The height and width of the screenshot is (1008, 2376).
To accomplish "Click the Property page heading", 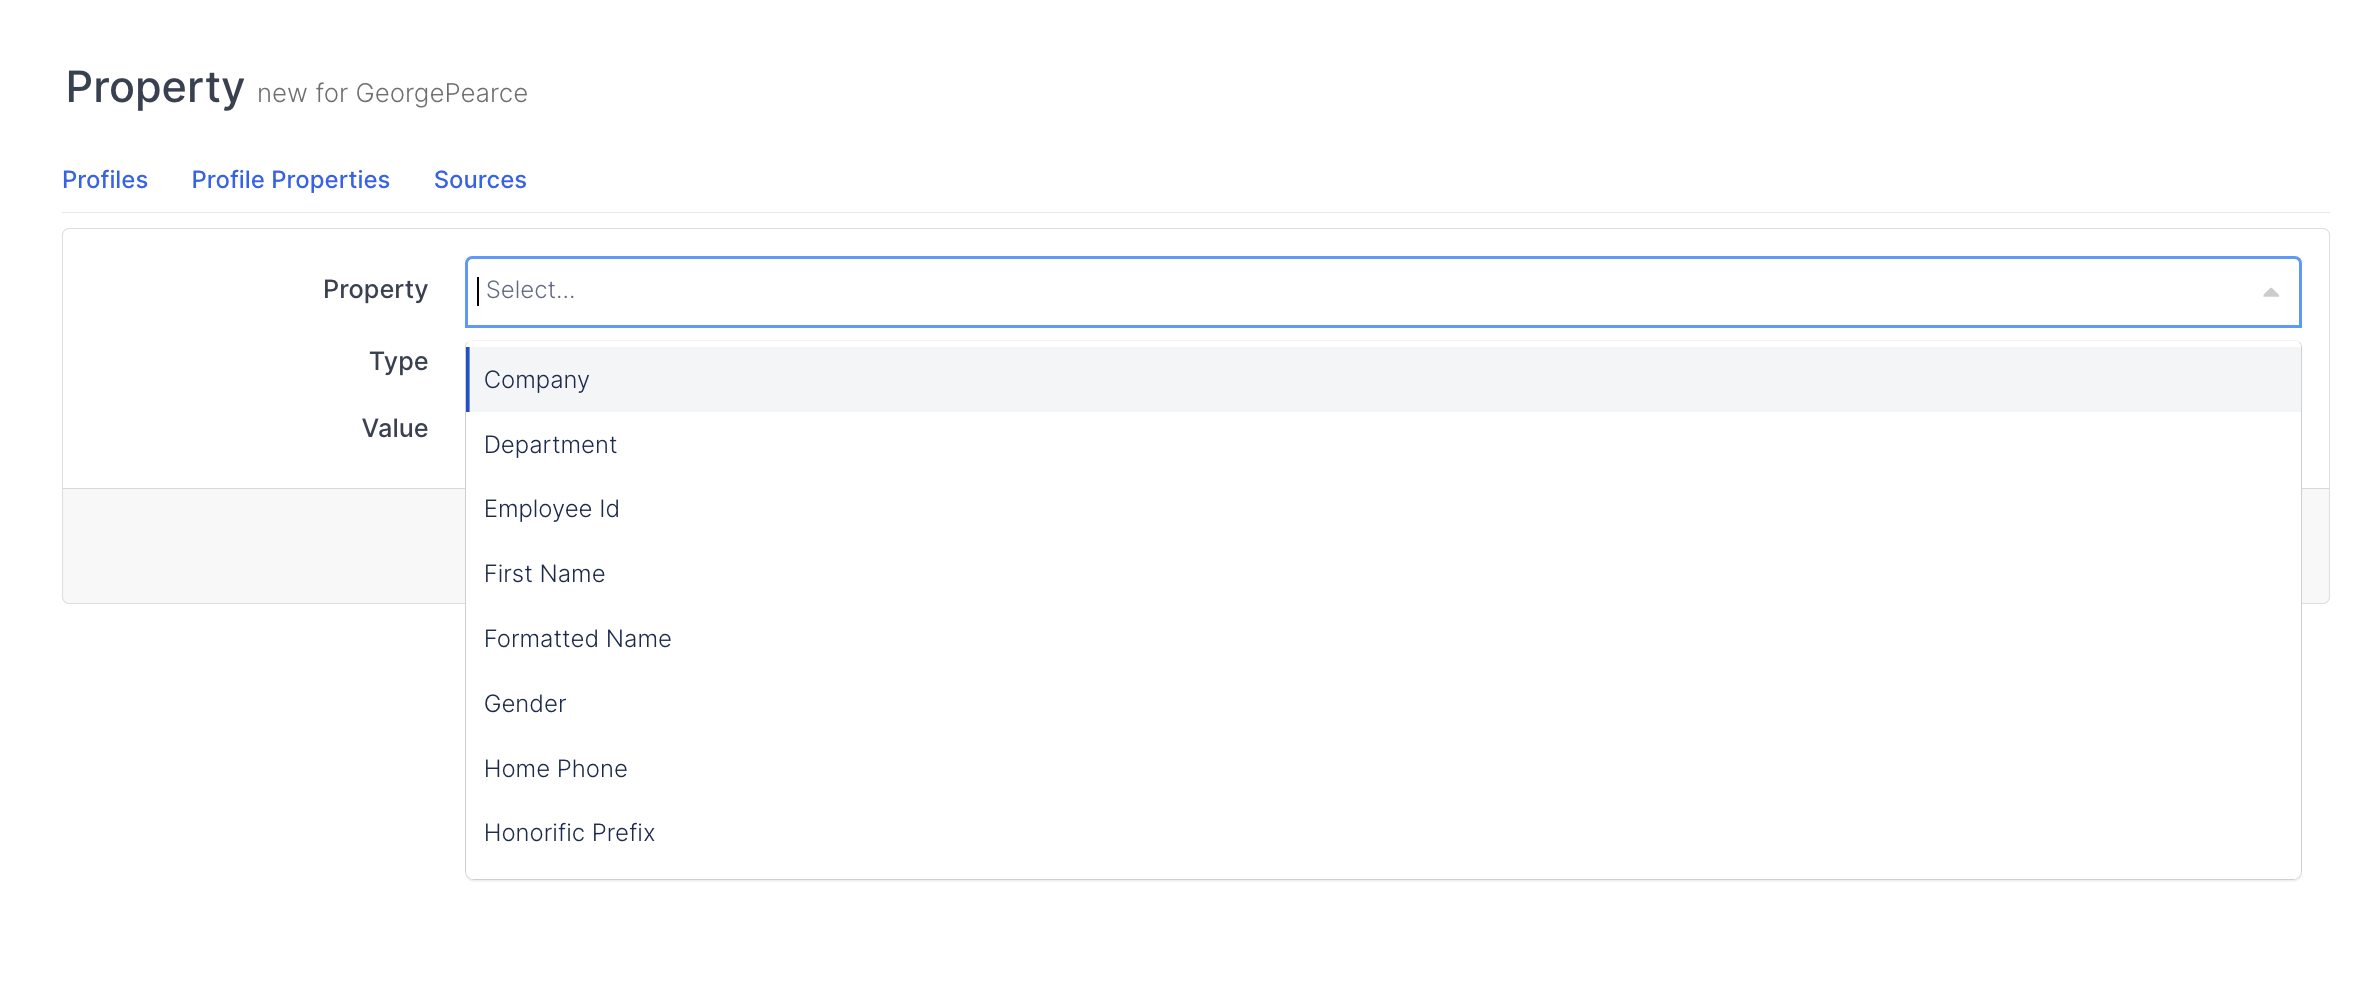I will point(155,88).
